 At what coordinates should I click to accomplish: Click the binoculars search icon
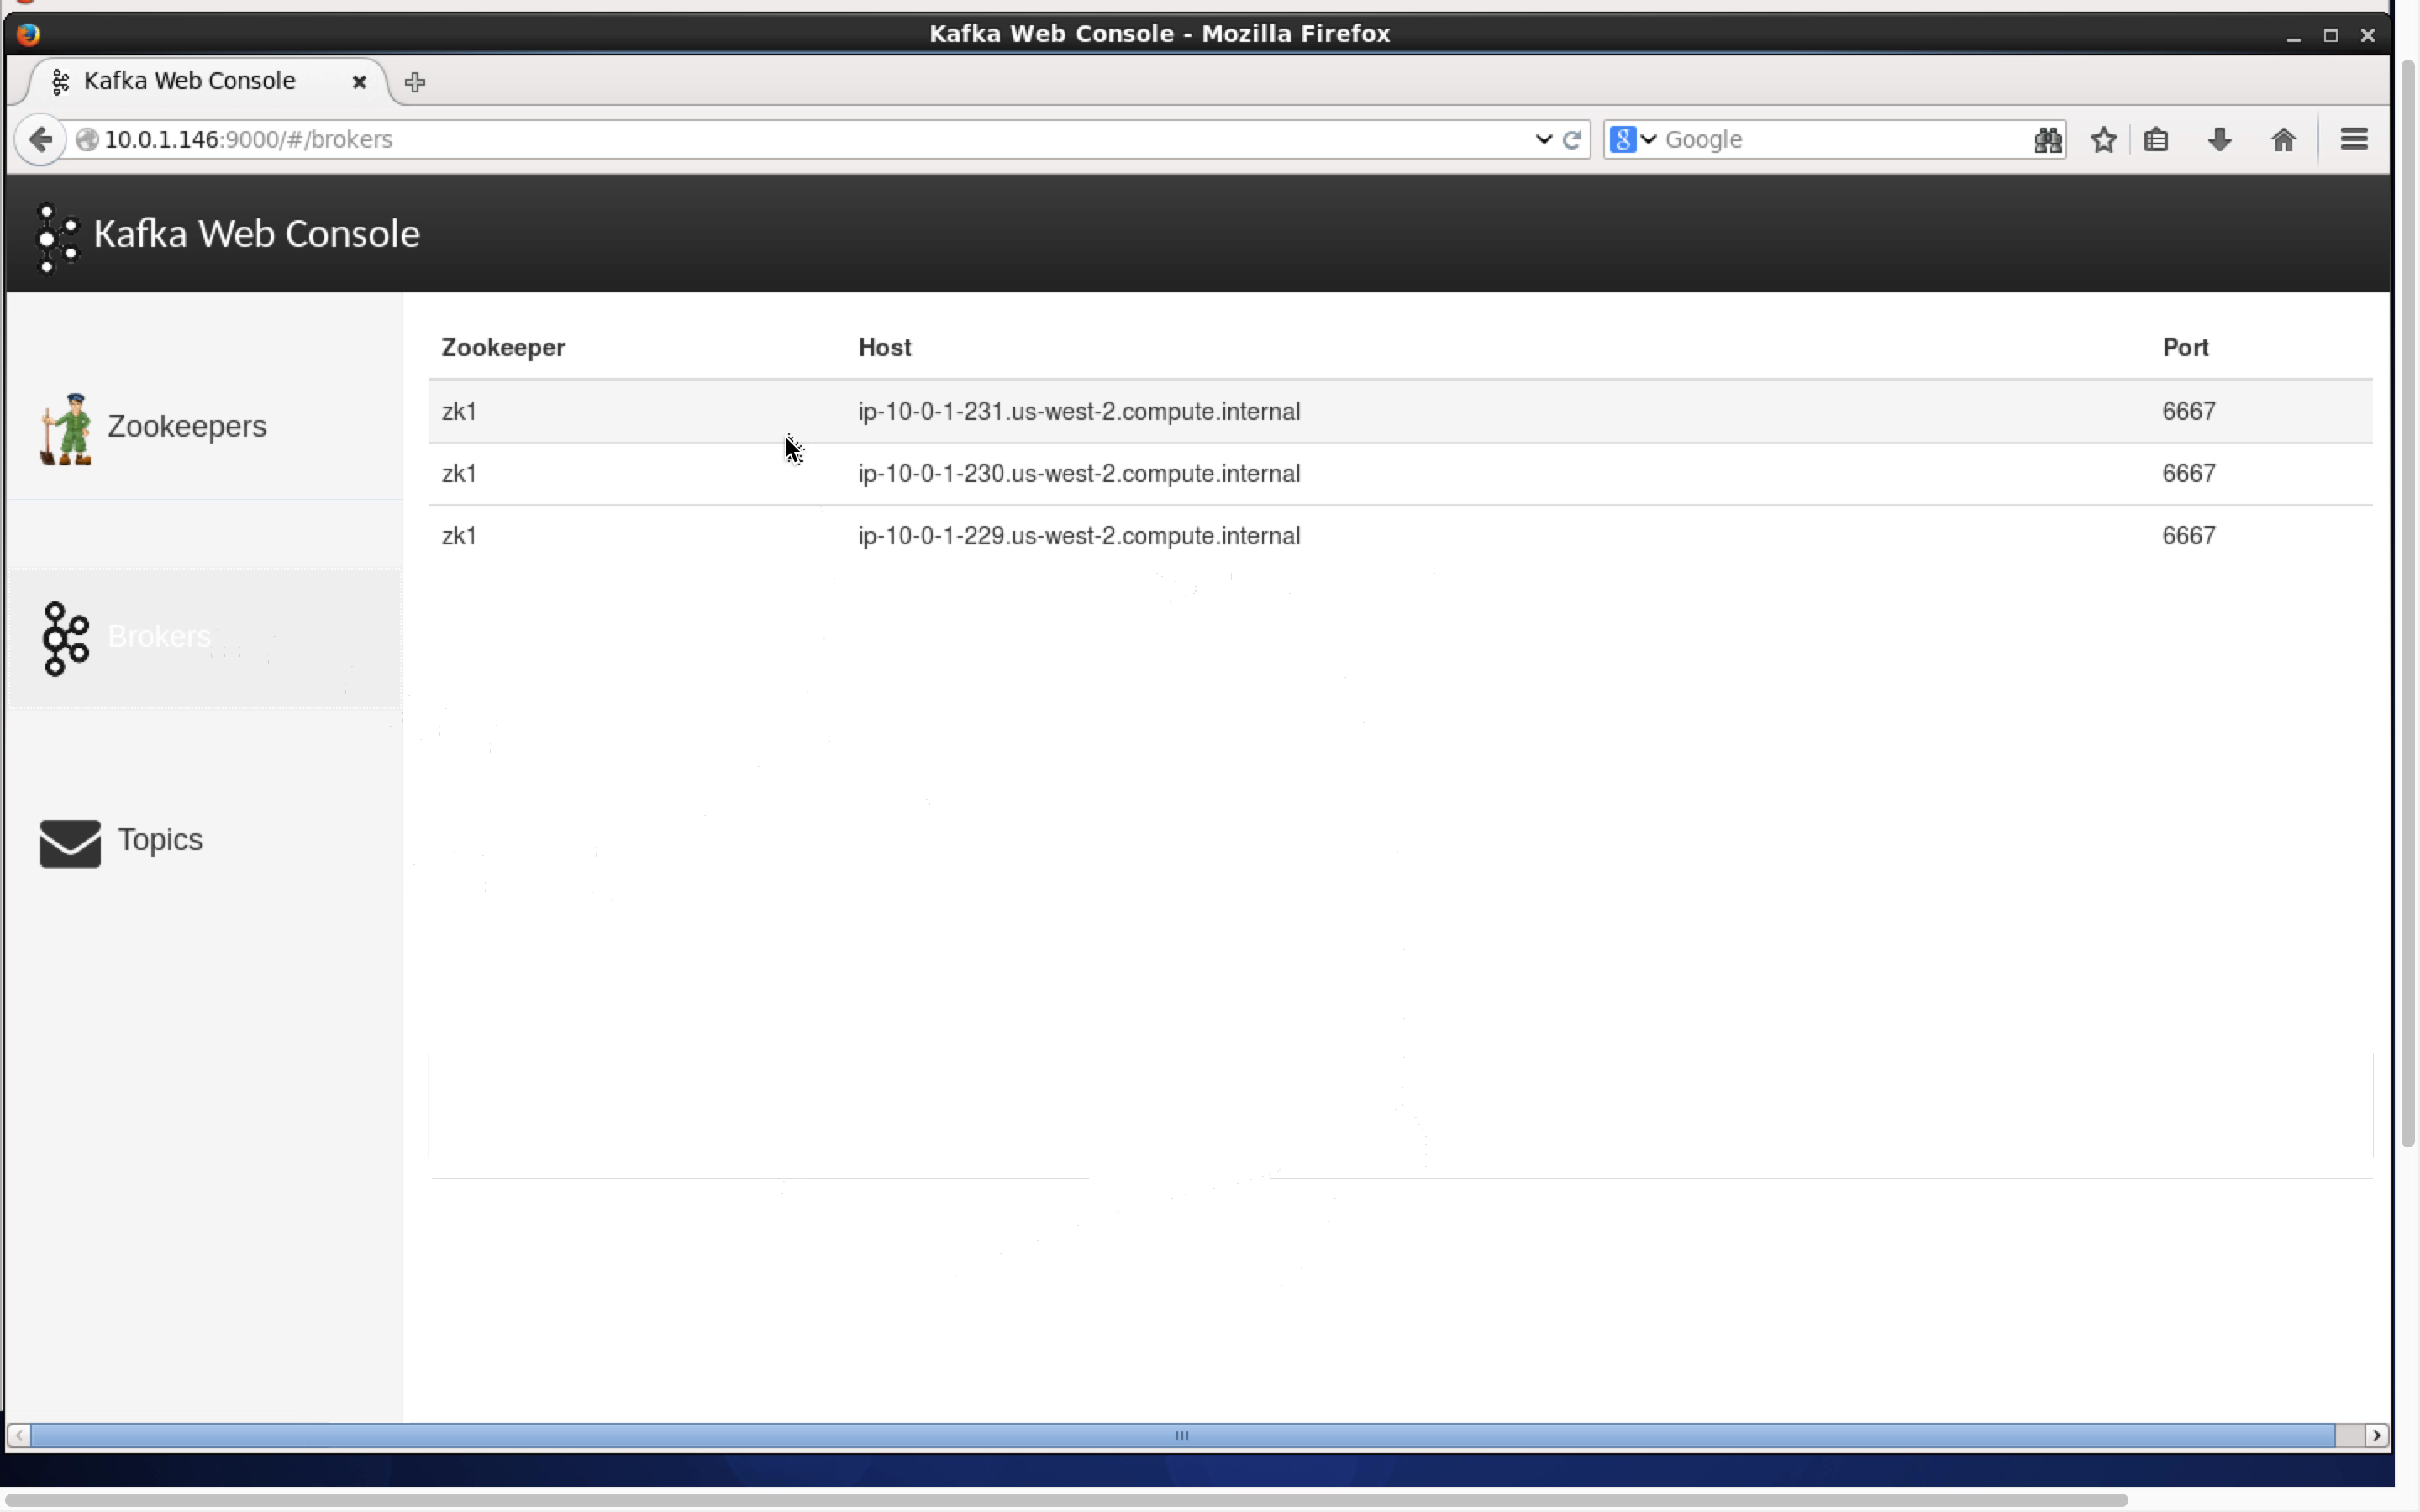[x=2047, y=139]
